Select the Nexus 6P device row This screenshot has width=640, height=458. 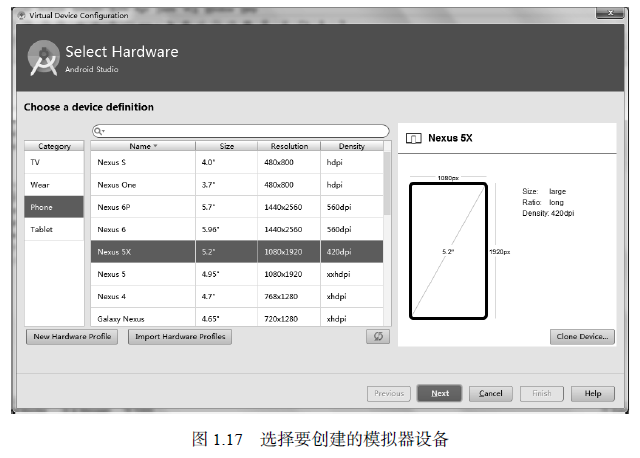coord(237,207)
